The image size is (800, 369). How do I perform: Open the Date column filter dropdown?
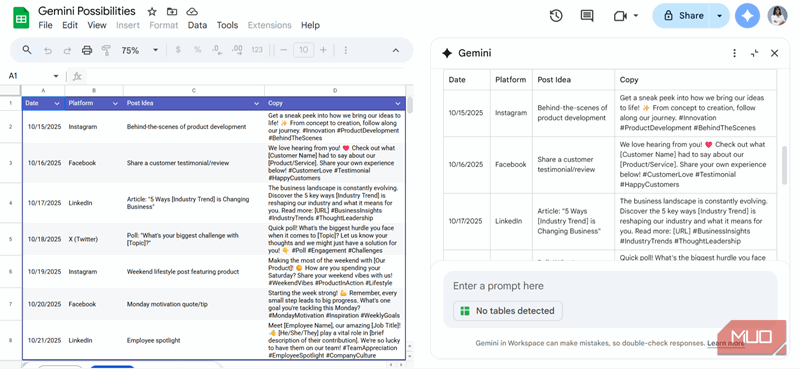[x=57, y=103]
